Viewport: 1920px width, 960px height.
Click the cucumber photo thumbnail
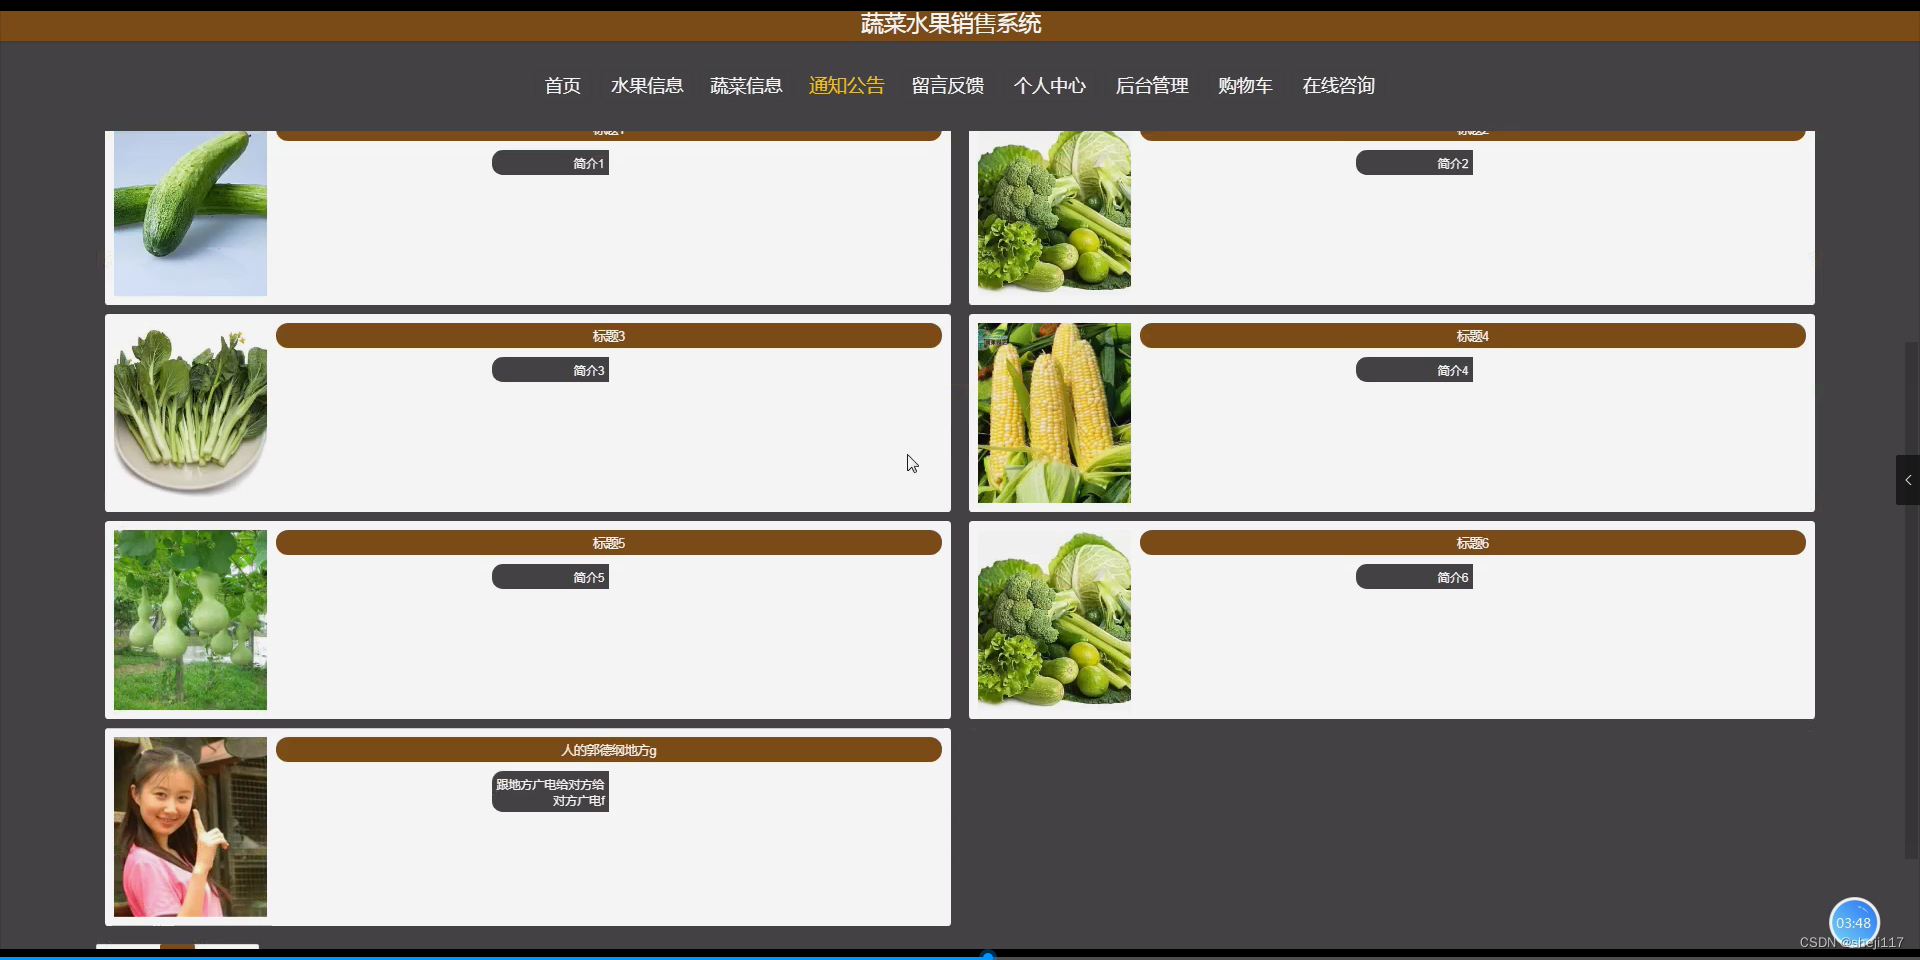190,214
